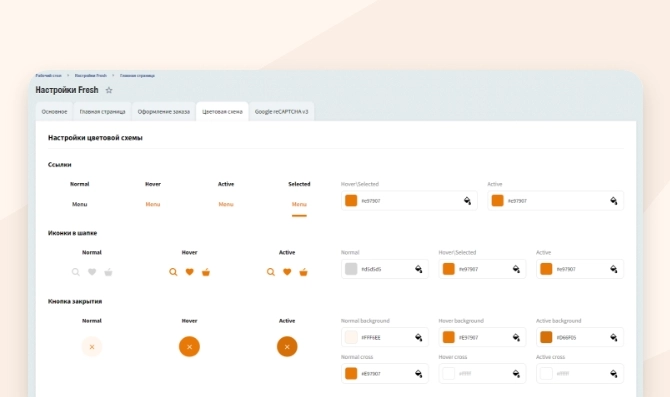
Task: Edit #d5d5d5 value in icons Normal input
Action: [385, 269]
